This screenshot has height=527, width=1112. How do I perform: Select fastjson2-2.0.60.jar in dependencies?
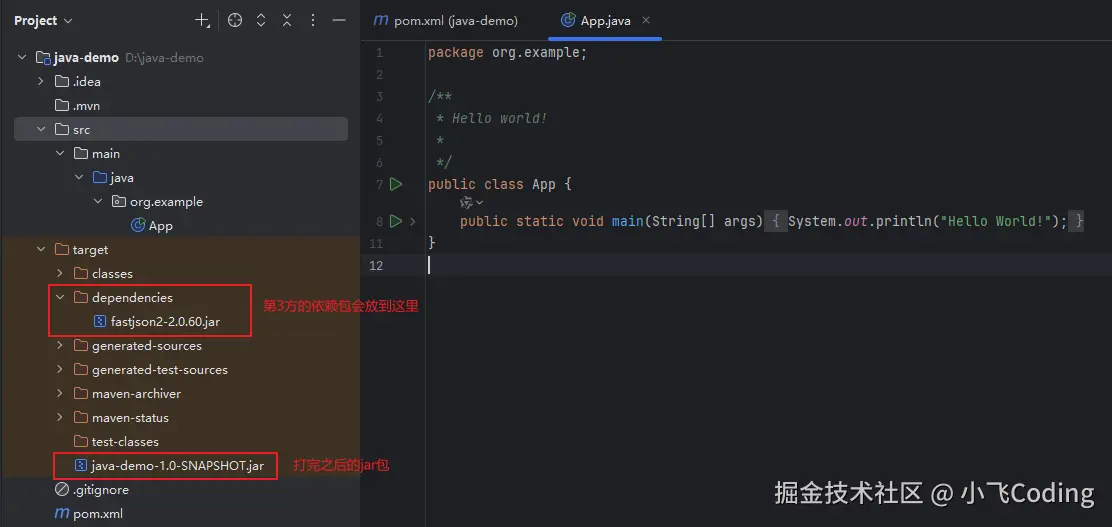coord(164,322)
